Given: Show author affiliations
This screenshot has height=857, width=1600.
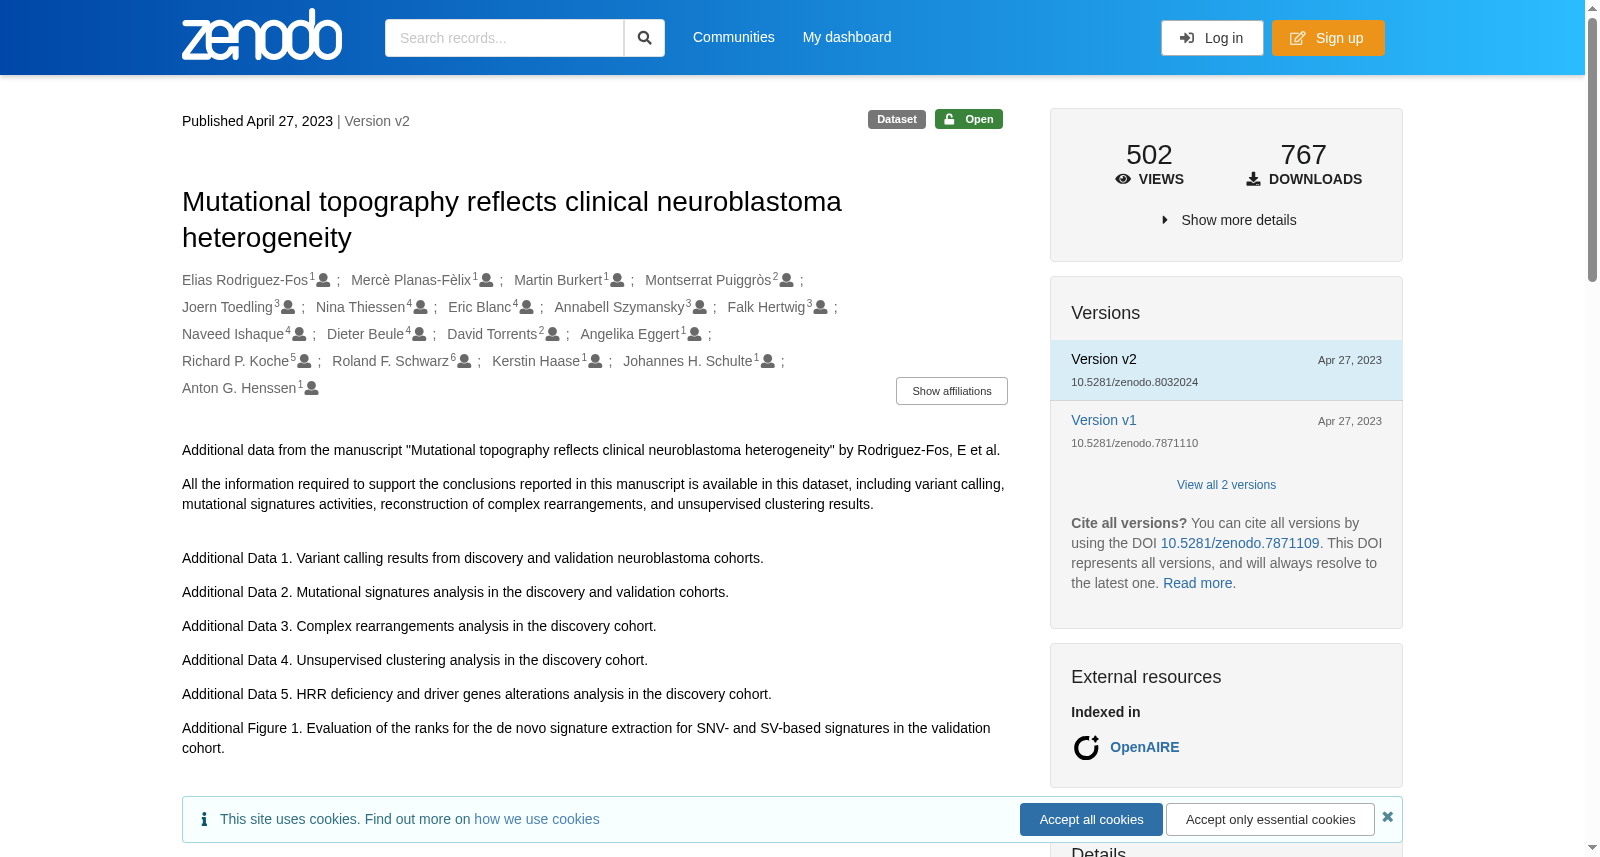Looking at the screenshot, I should point(951,391).
